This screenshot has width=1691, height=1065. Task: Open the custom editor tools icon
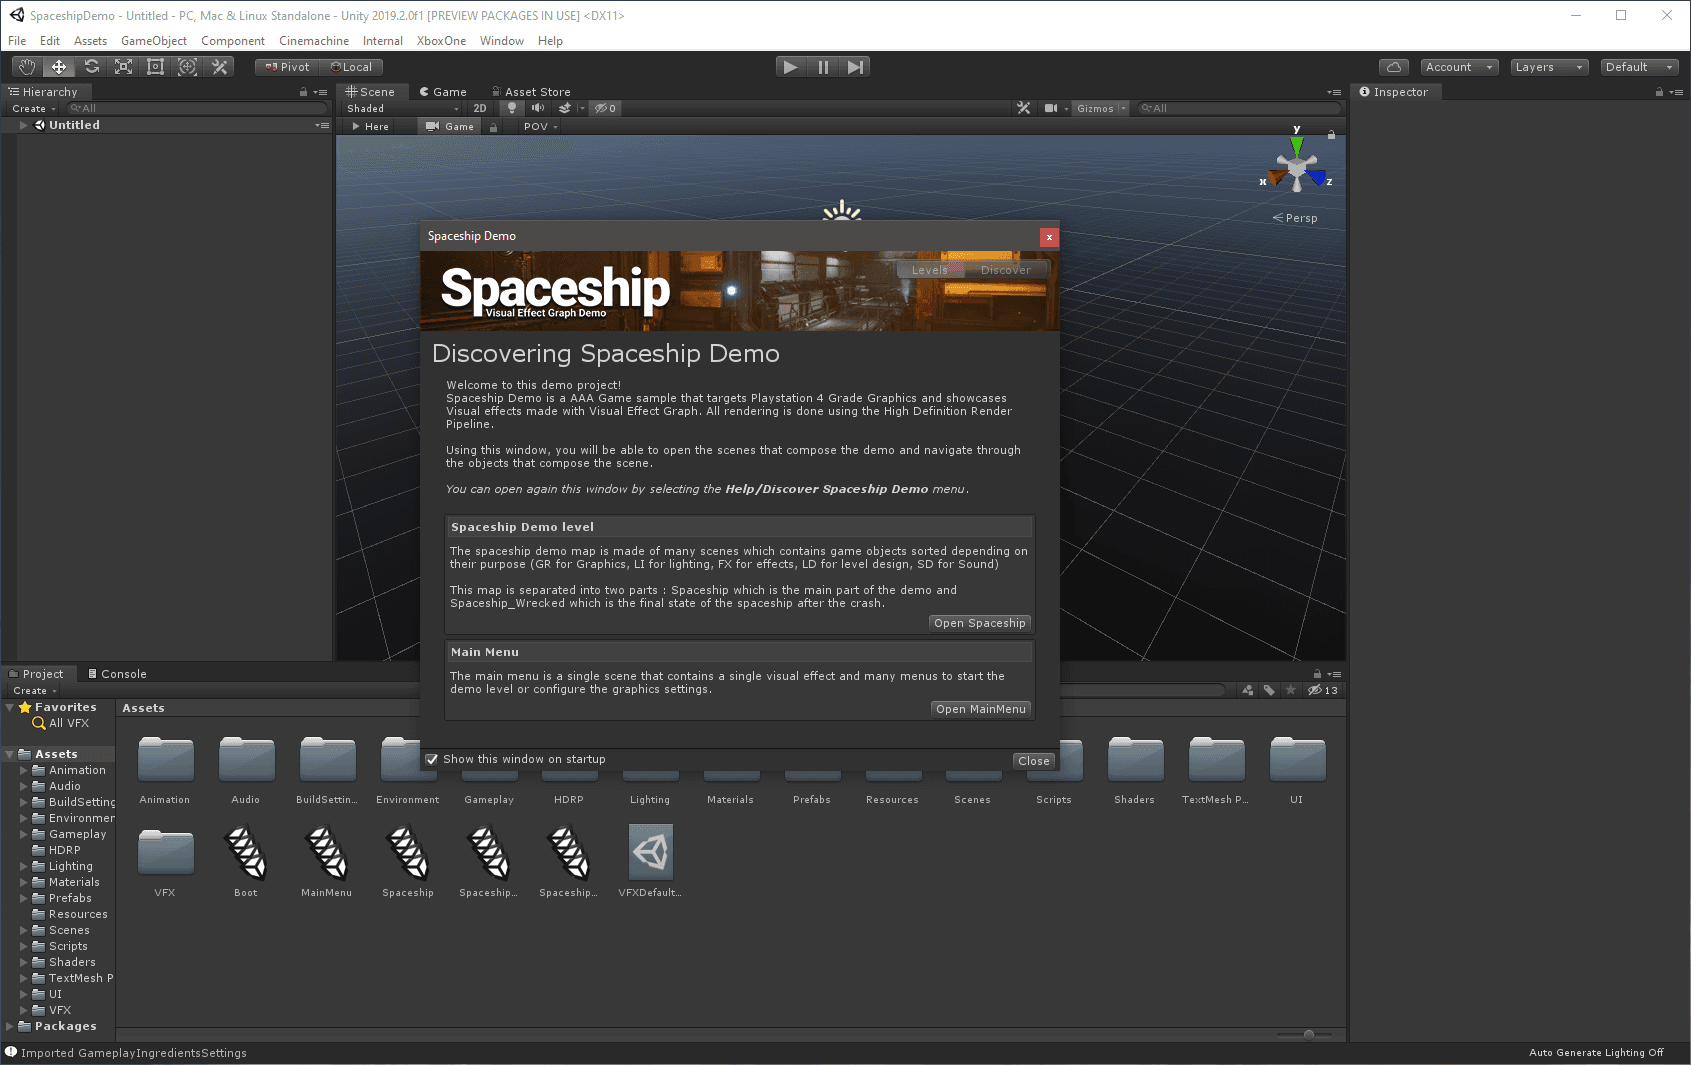tap(219, 67)
